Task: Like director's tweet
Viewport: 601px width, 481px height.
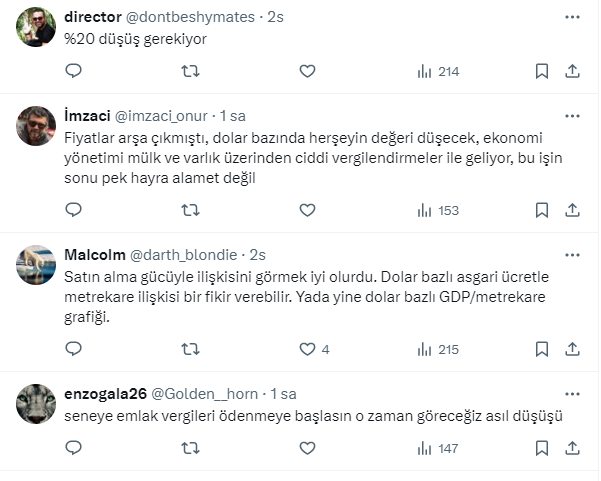Action: click(x=307, y=71)
